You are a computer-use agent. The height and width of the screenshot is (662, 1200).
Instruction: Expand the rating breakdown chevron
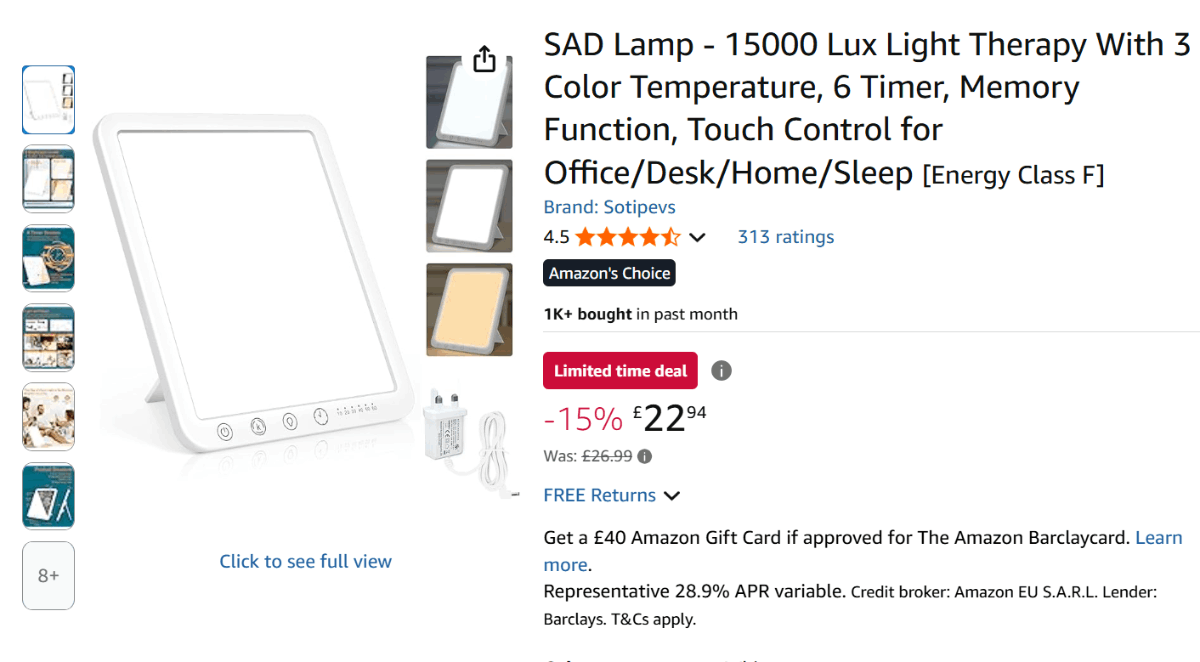tap(698, 238)
